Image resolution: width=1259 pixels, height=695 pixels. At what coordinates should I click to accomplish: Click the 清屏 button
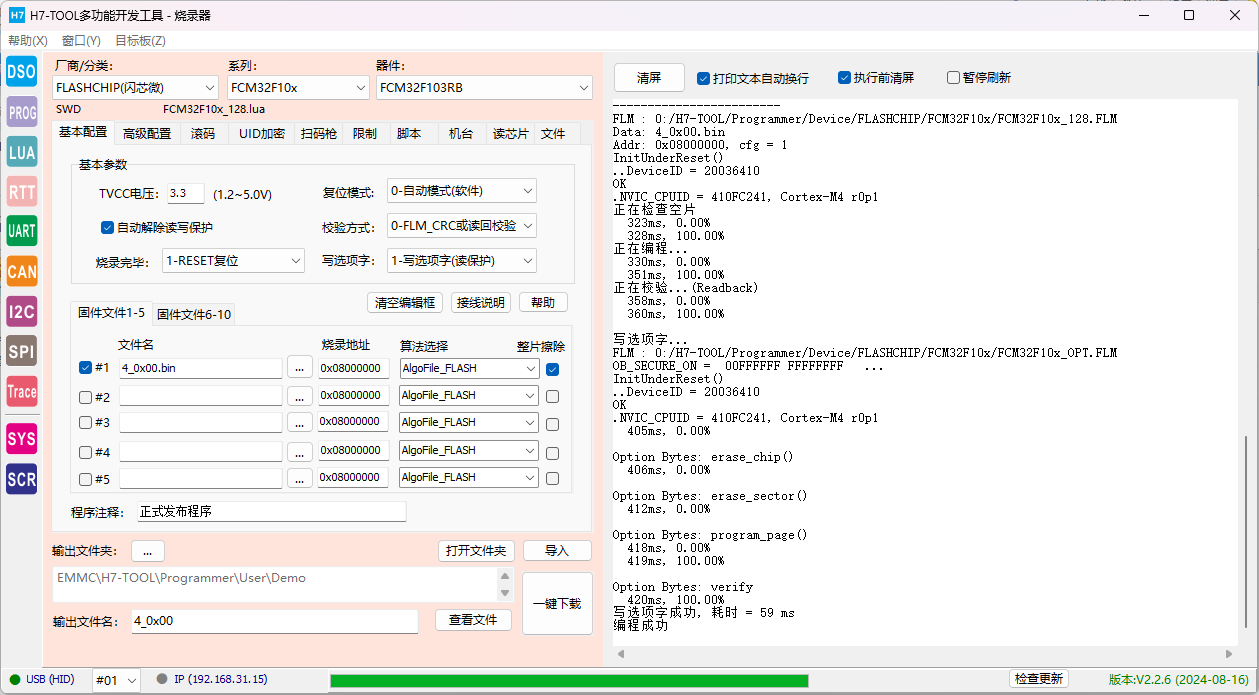tap(649, 78)
